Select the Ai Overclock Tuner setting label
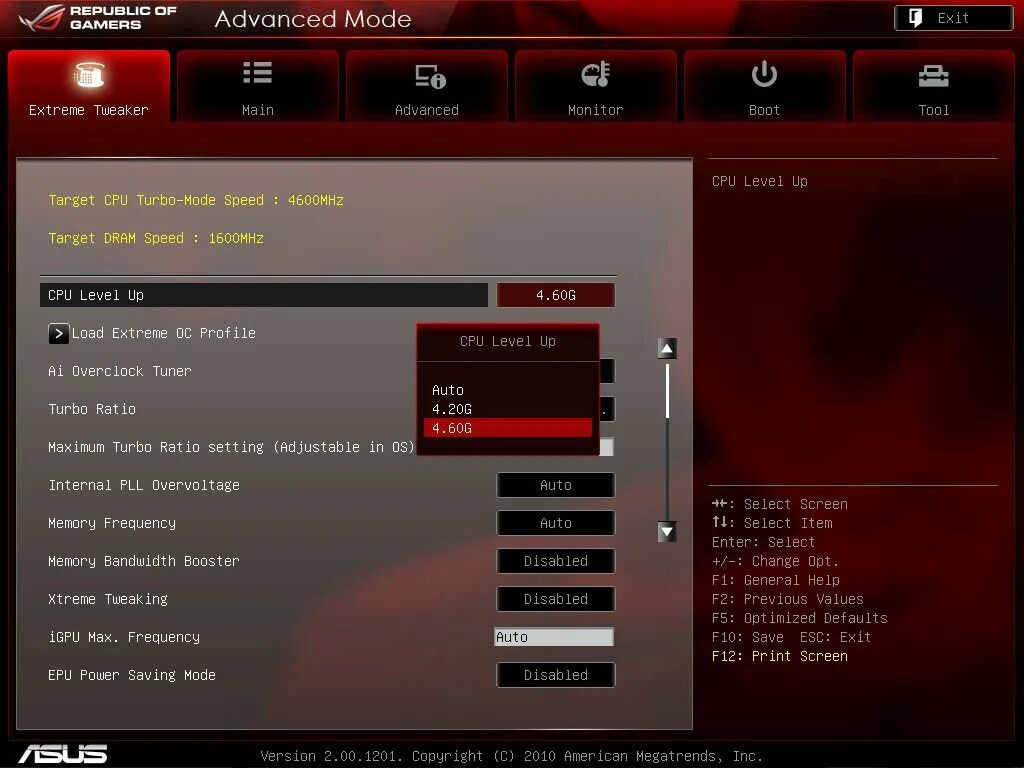Viewport: 1024px width, 768px height. [120, 371]
